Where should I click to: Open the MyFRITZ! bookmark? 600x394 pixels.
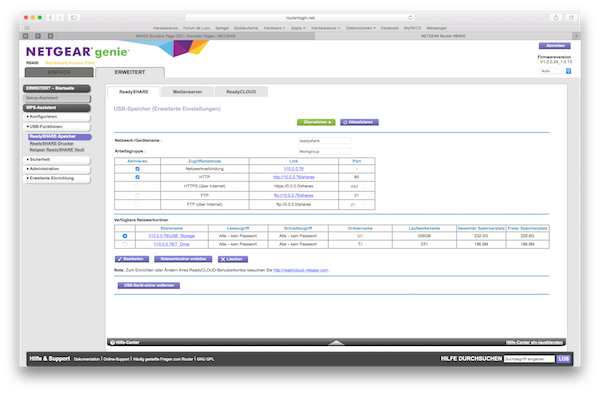tap(412, 28)
